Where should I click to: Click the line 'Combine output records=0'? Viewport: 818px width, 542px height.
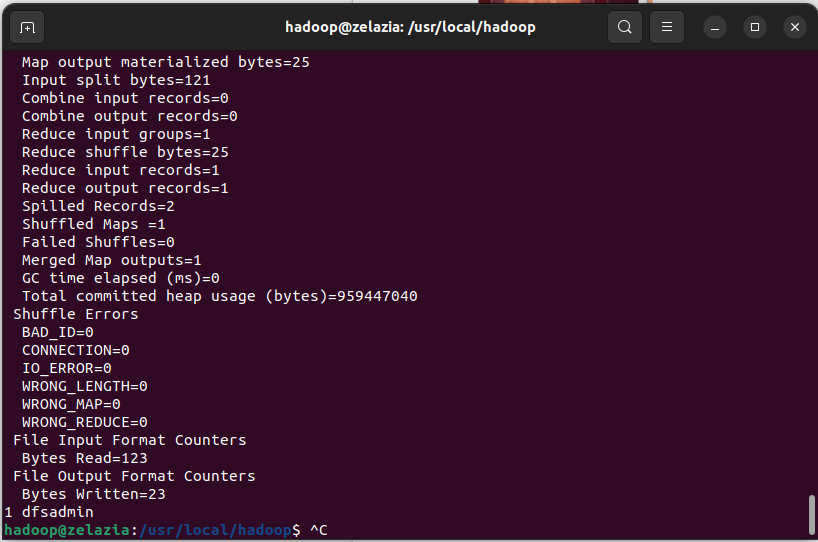pyautogui.click(x=129, y=116)
